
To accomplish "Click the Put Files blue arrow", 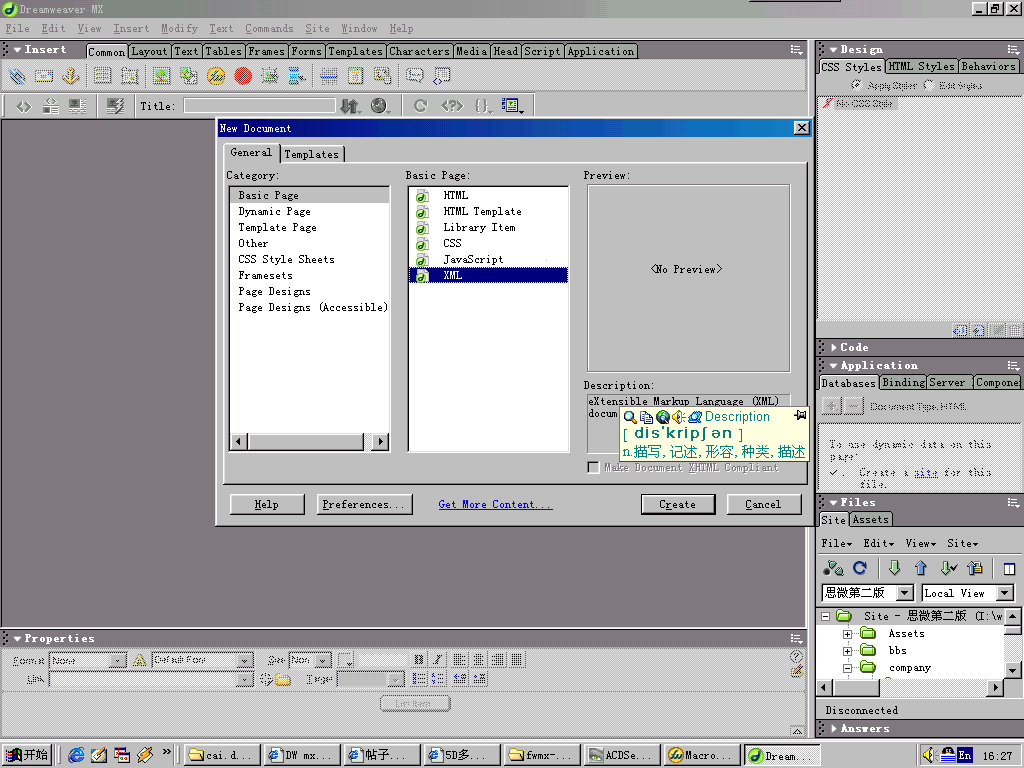I will 921,568.
